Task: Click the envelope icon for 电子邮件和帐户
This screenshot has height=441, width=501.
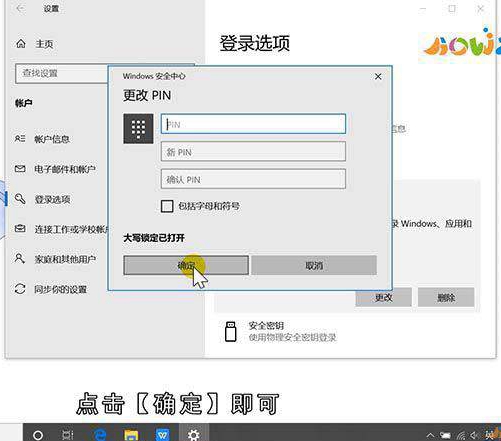Action: pos(20,169)
